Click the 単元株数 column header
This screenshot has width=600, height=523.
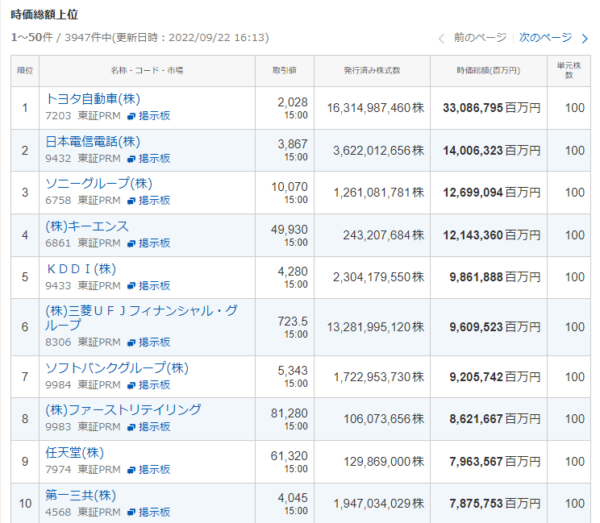(x=569, y=70)
